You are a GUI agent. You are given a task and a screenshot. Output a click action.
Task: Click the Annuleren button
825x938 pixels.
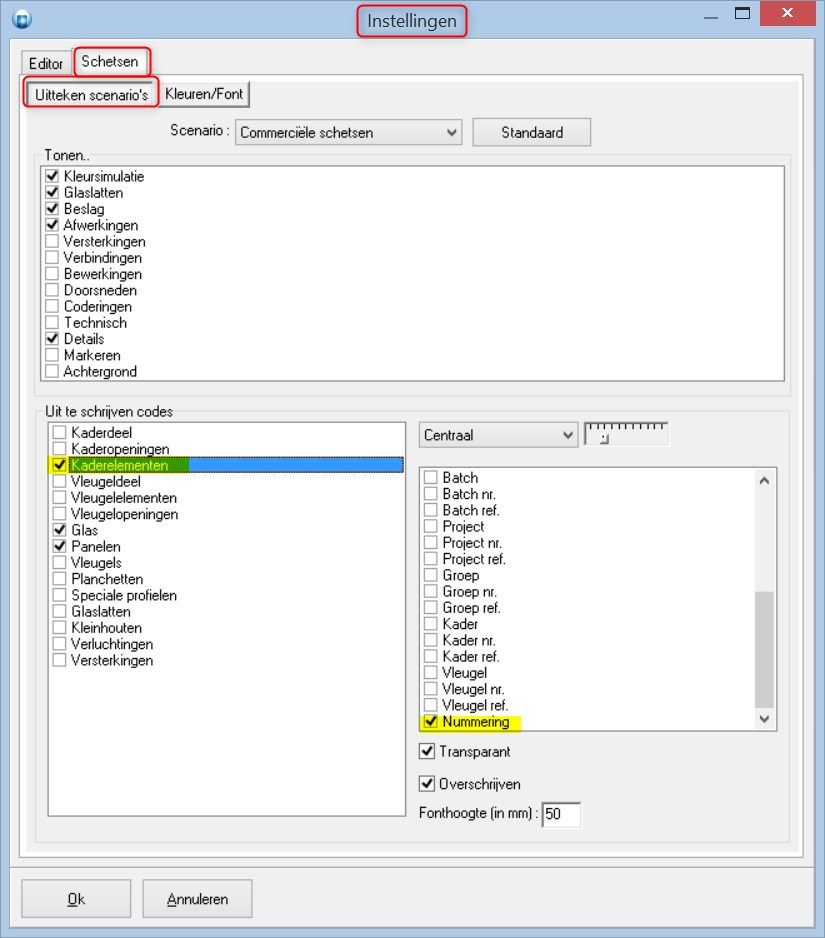[197, 899]
